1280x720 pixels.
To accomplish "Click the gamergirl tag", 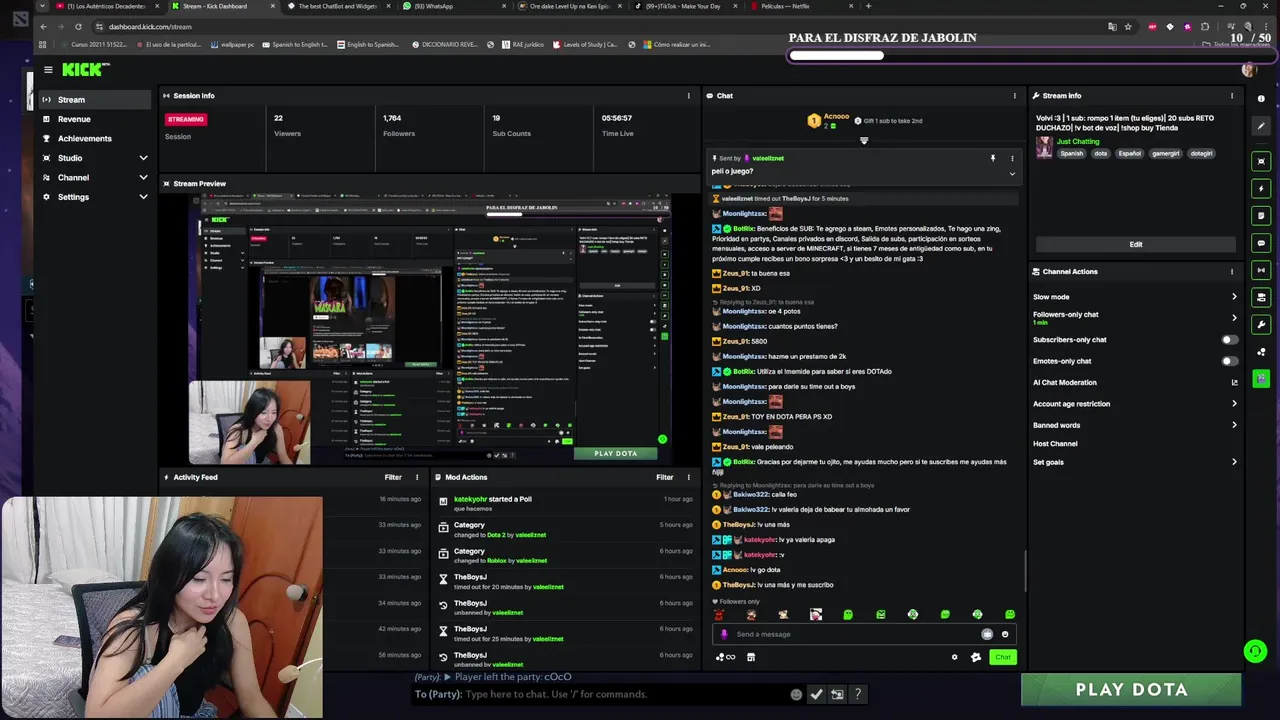I will [1165, 153].
